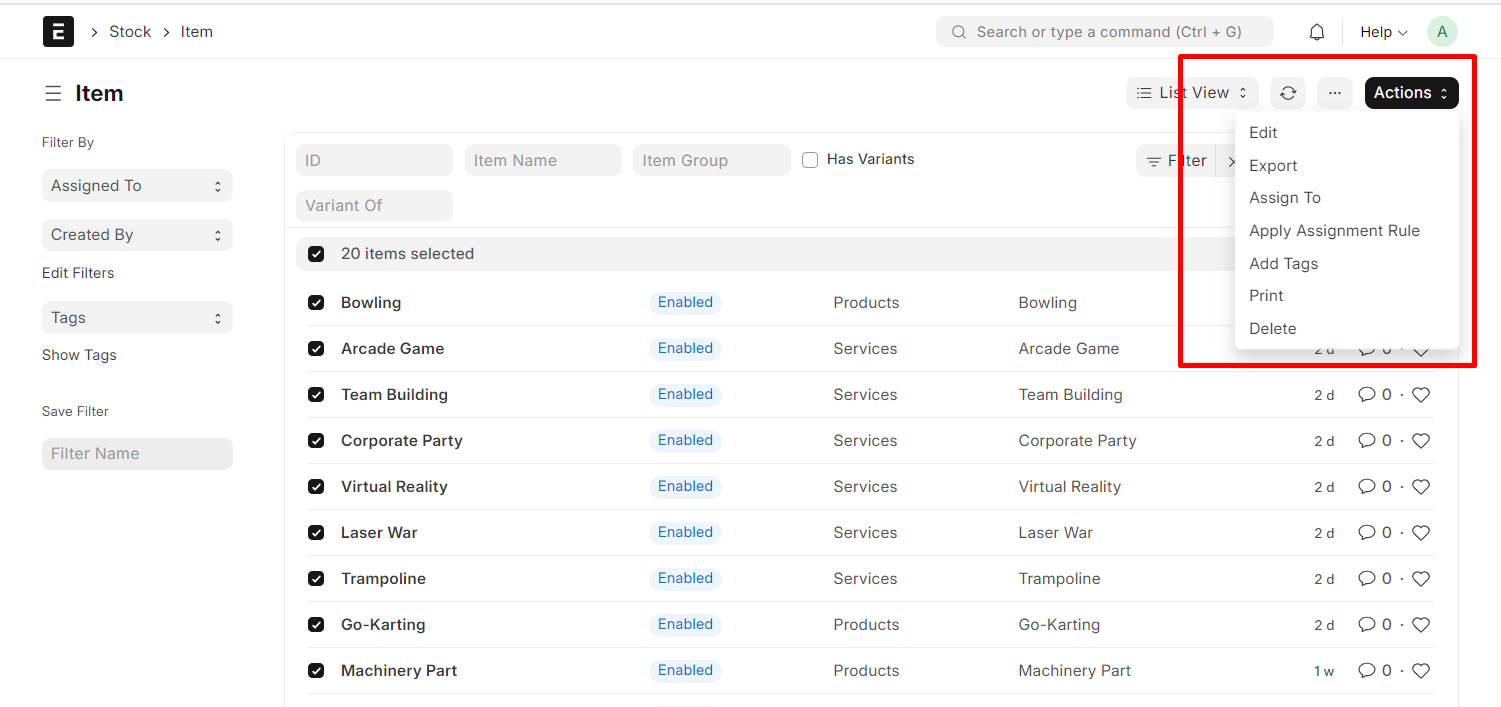Expand the Tags sidebar dropdown
Screen dimensions: 1501x707
click(137, 318)
